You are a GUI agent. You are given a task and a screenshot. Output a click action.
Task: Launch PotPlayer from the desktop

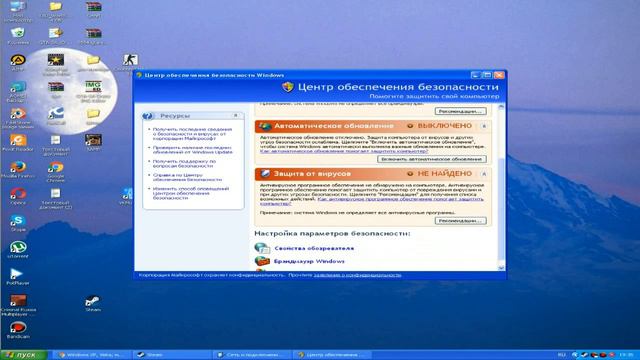coord(17,274)
